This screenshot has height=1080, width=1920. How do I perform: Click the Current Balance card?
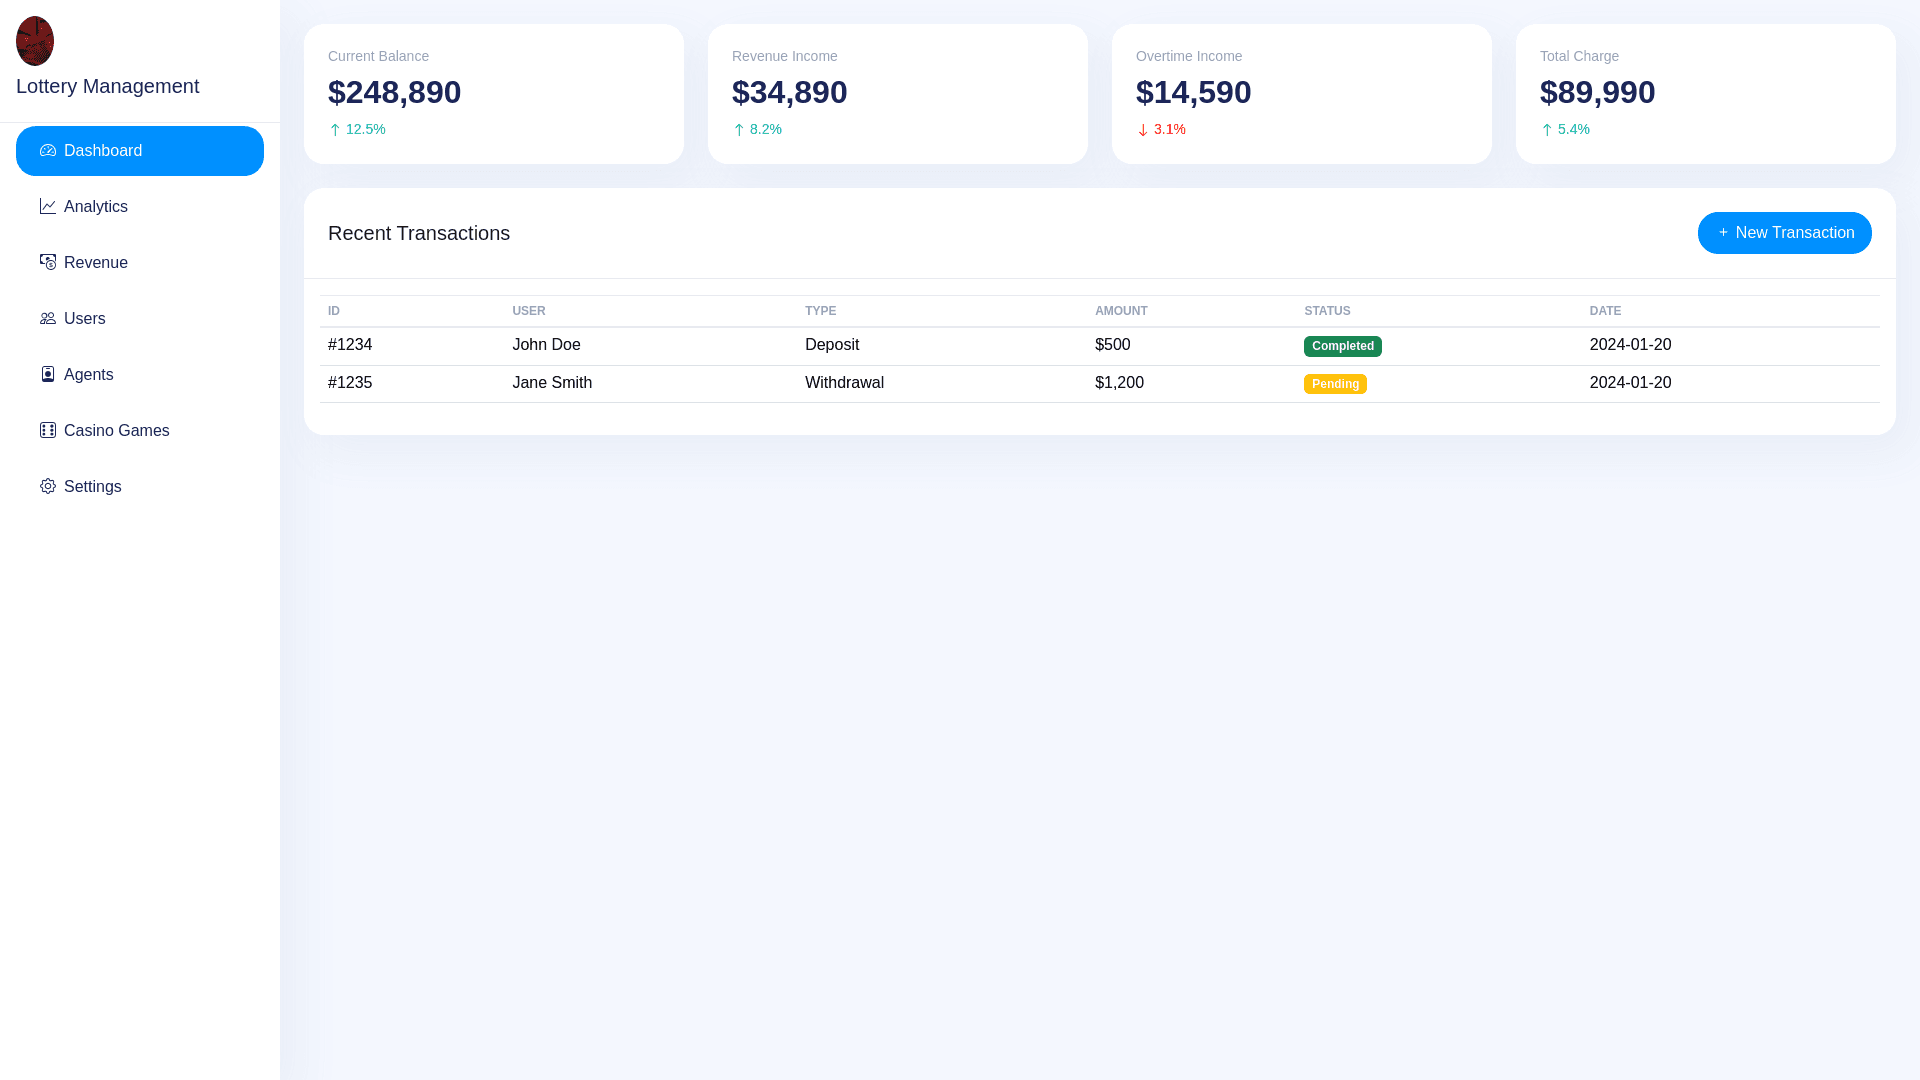click(x=493, y=94)
